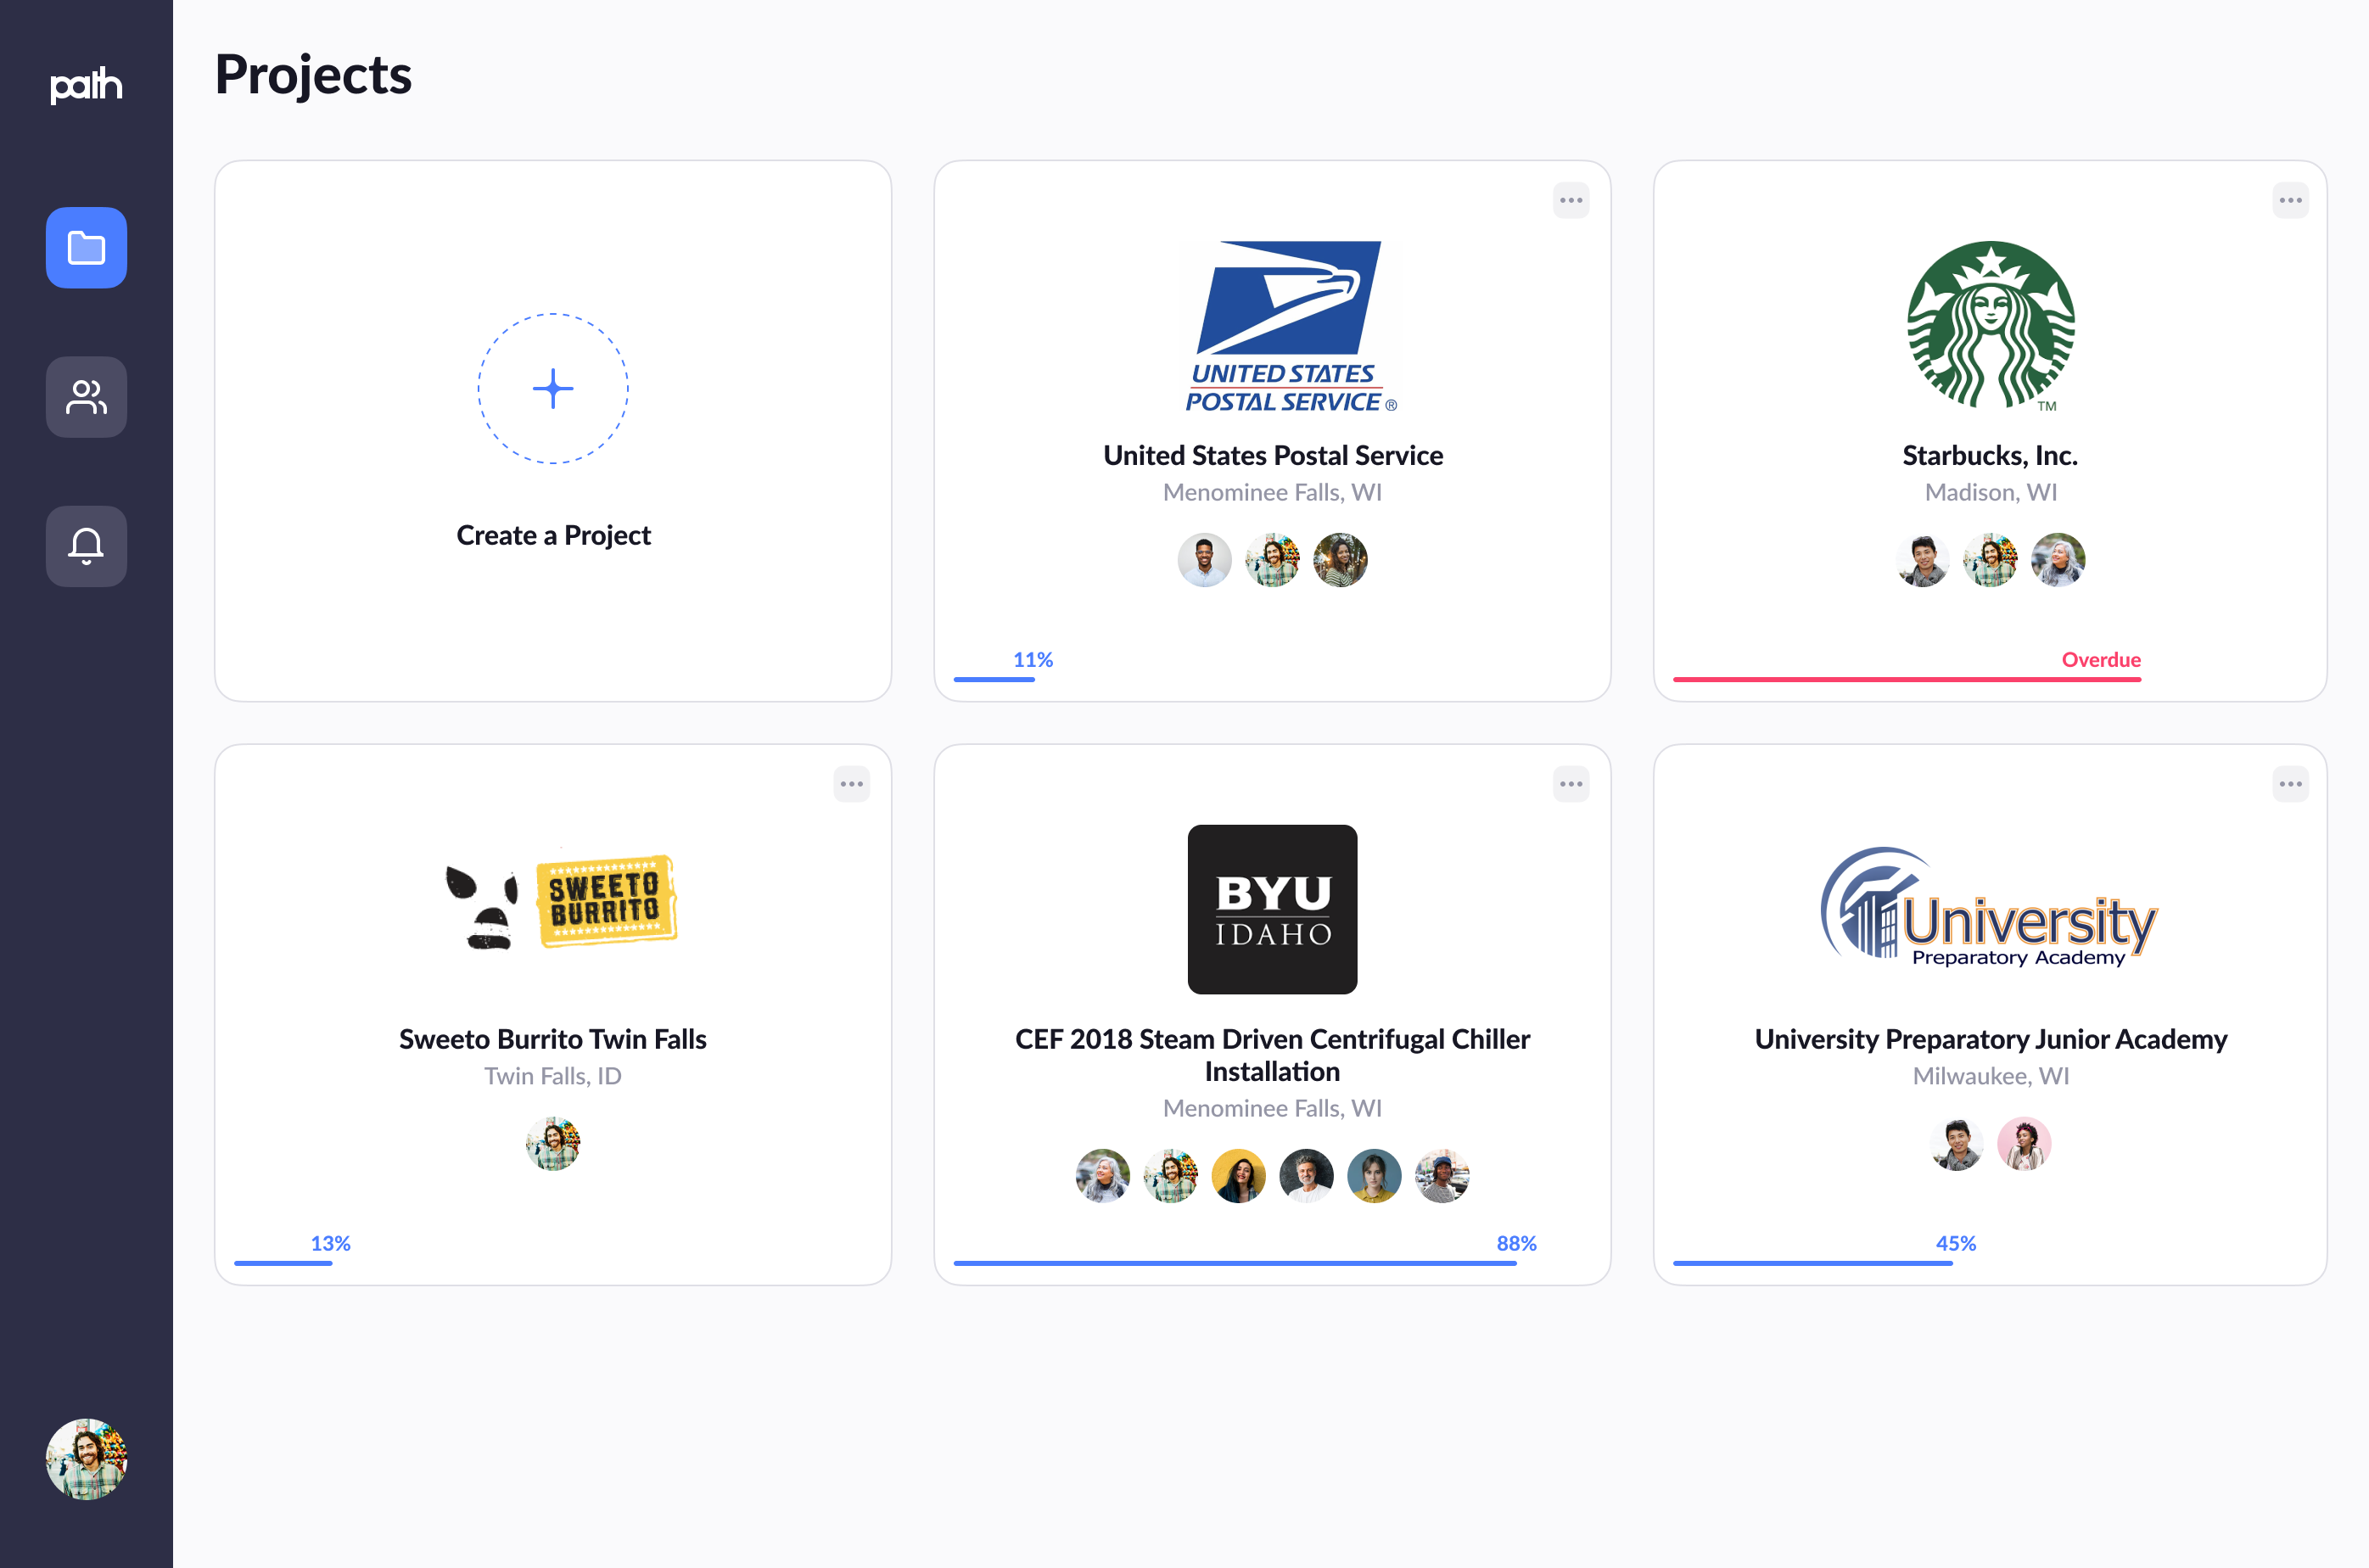Click the BYU Idaho logo

(x=1272, y=909)
